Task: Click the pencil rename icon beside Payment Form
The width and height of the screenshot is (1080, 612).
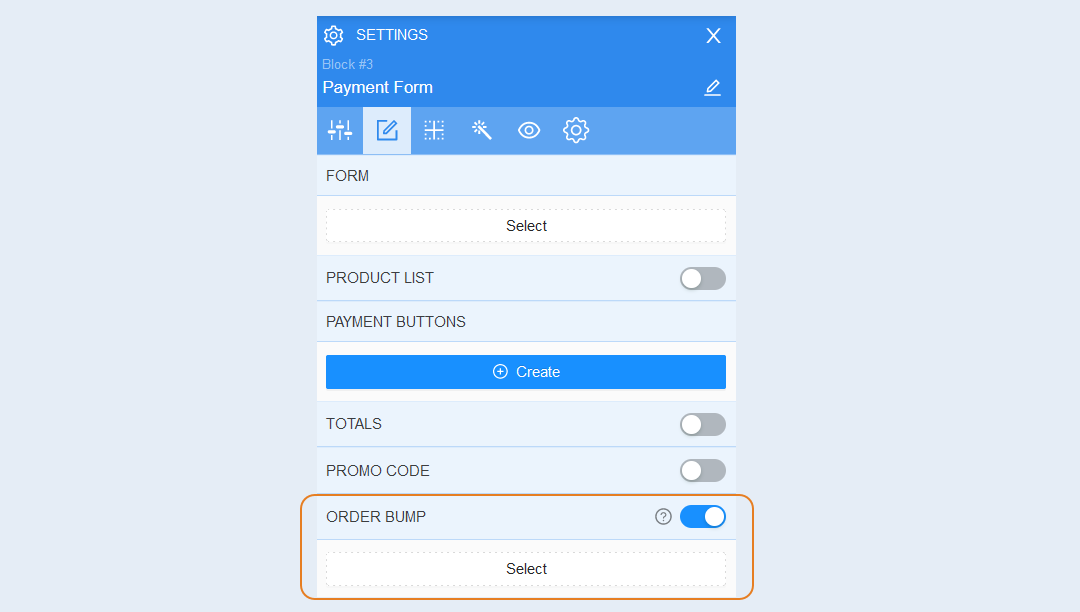Action: (x=712, y=88)
